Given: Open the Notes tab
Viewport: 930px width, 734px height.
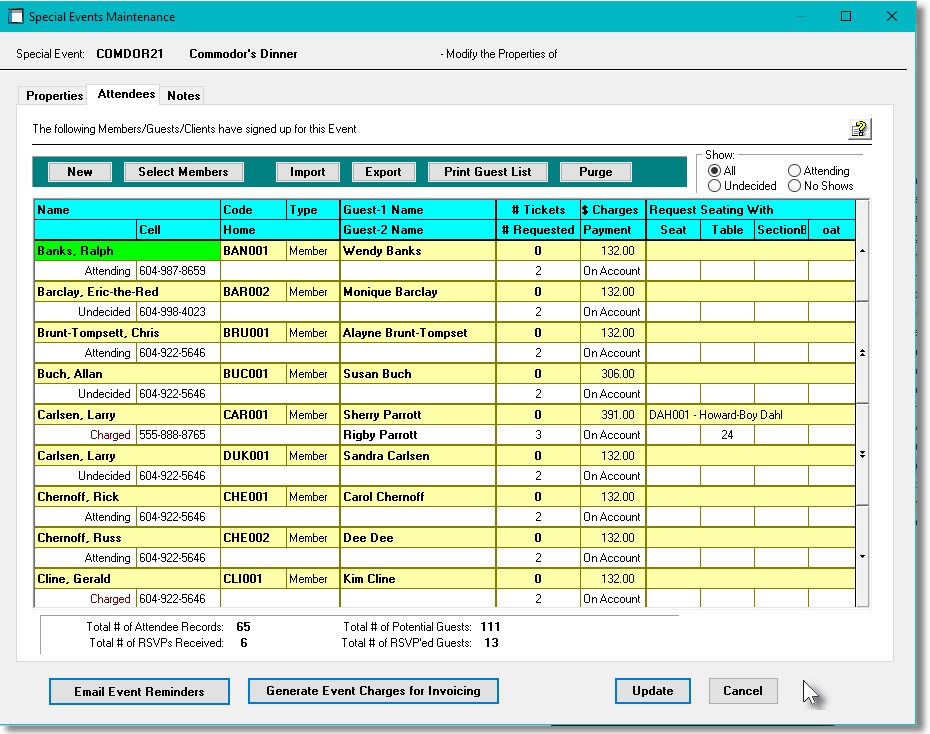Looking at the screenshot, I should (183, 95).
